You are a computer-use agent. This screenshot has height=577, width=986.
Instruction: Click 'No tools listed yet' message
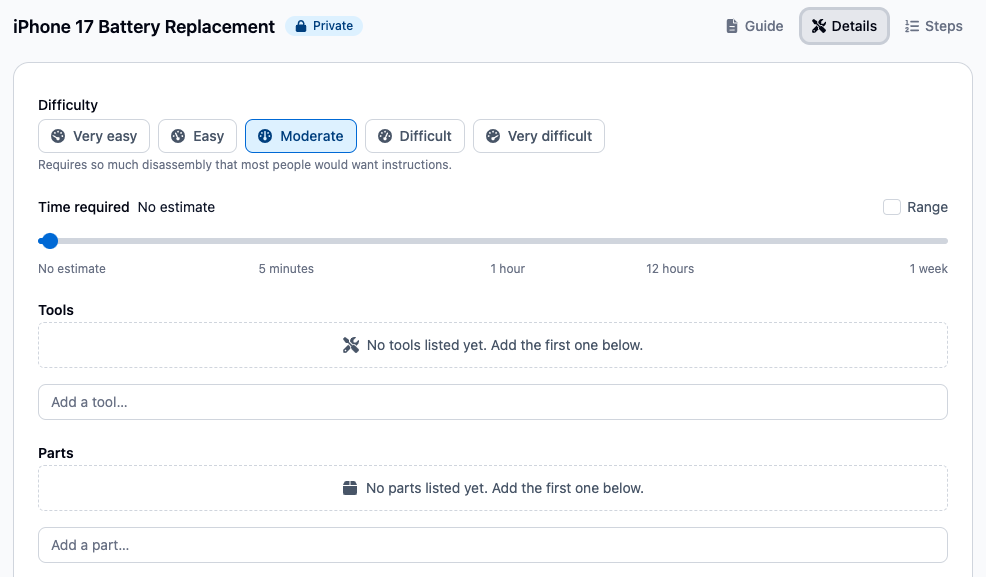point(504,345)
